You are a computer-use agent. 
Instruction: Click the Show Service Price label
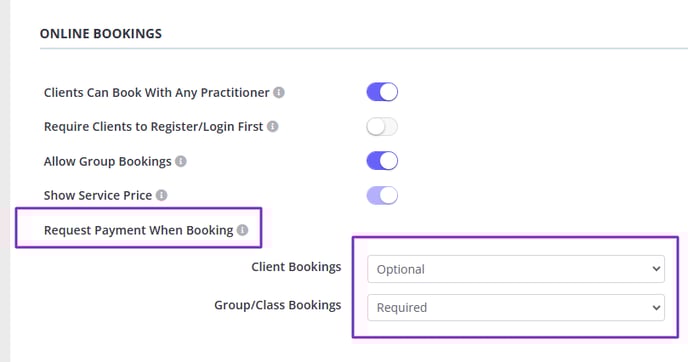tap(98, 195)
